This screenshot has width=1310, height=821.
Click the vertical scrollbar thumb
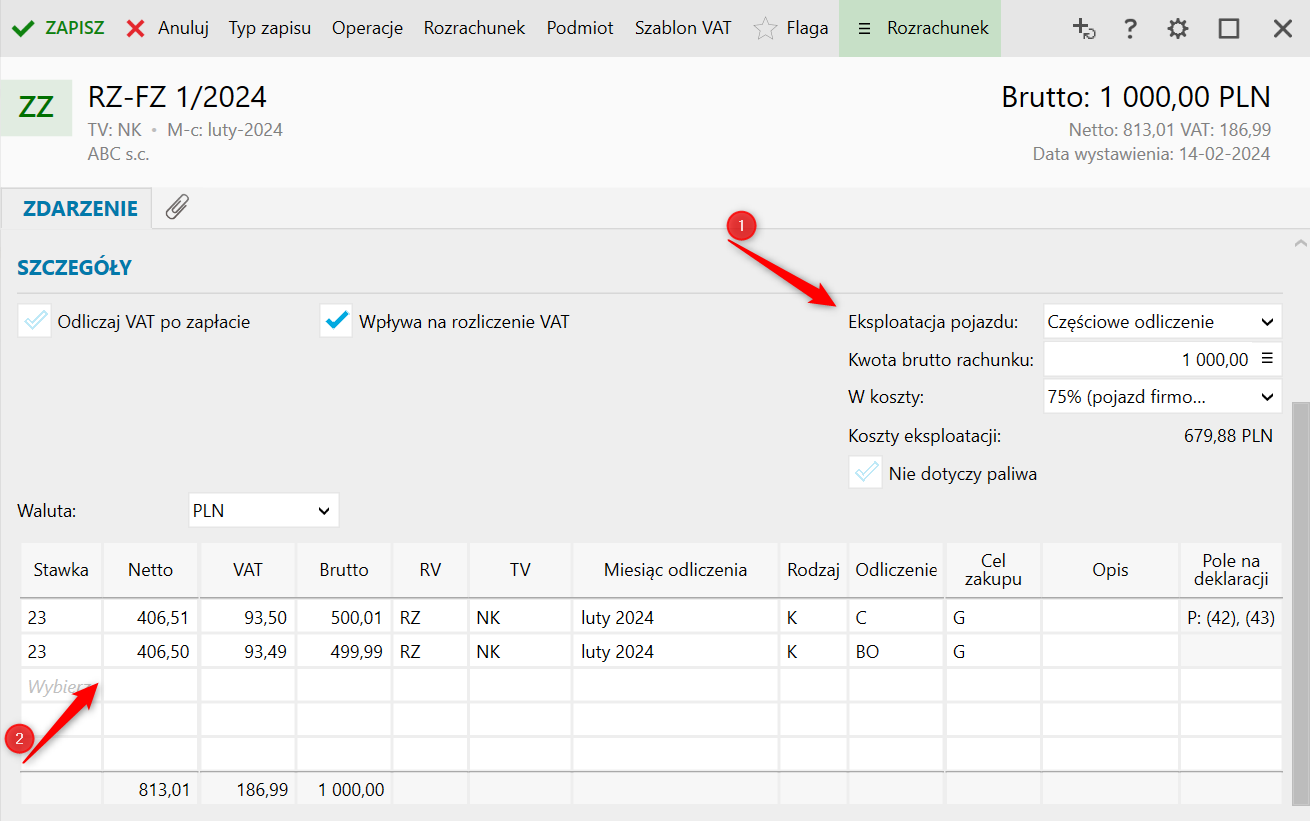pyautogui.click(x=1299, y=600)
